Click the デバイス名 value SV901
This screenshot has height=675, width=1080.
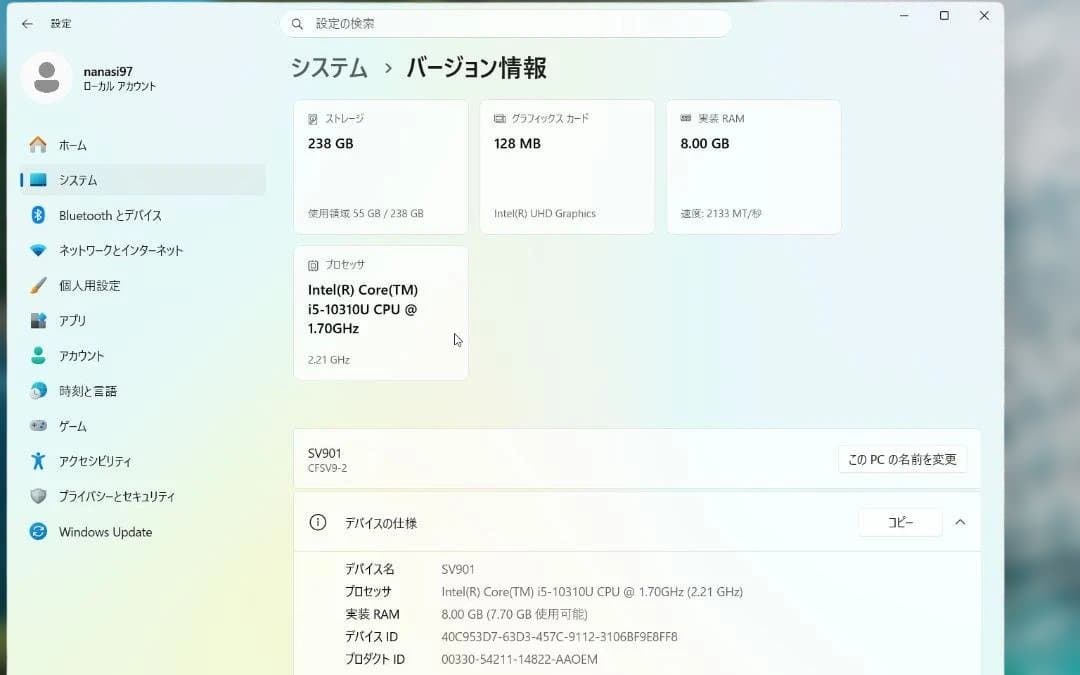(x=458, y=569)
